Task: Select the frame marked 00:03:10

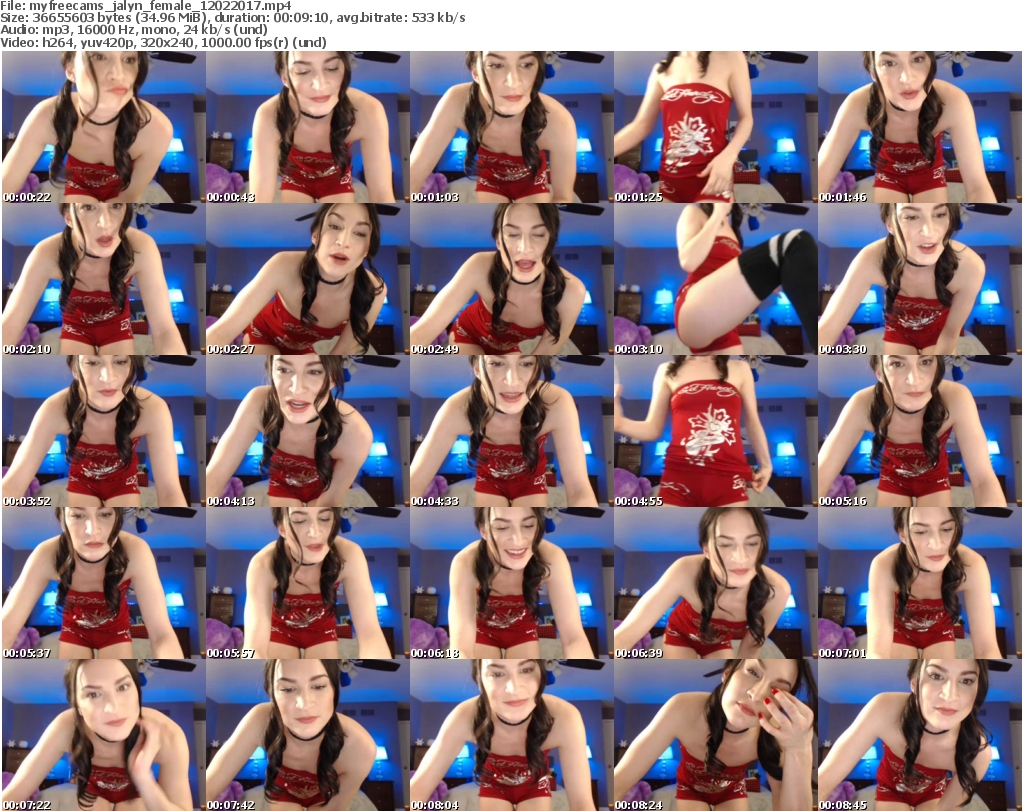Action: (714, 279)
